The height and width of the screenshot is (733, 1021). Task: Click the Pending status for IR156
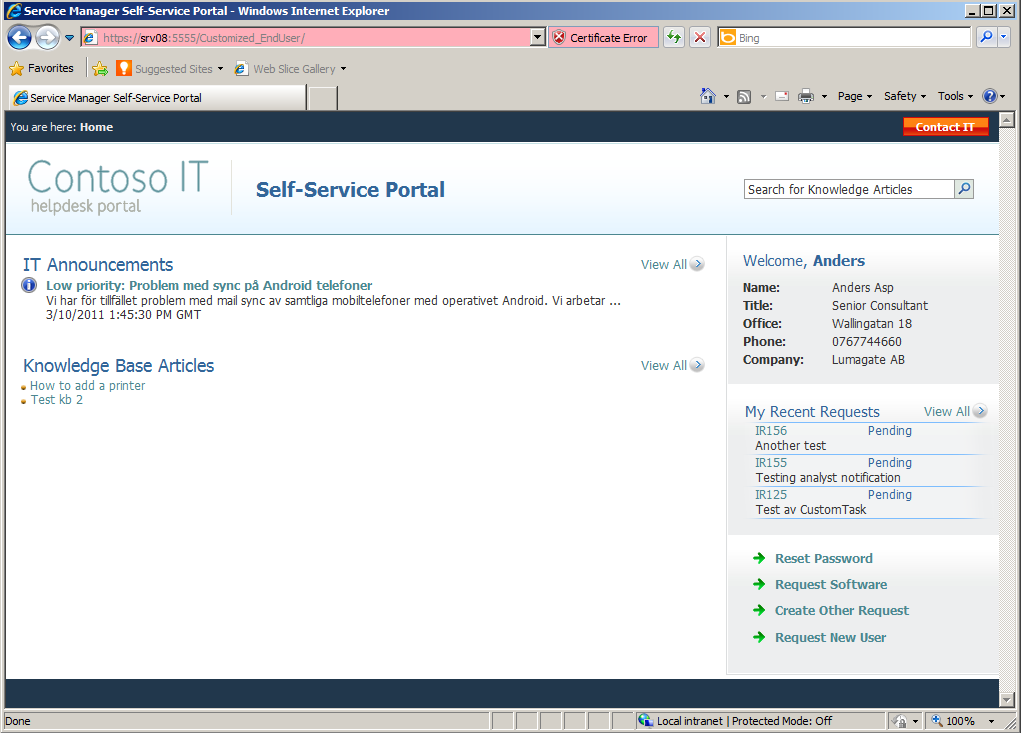[889, 431]
